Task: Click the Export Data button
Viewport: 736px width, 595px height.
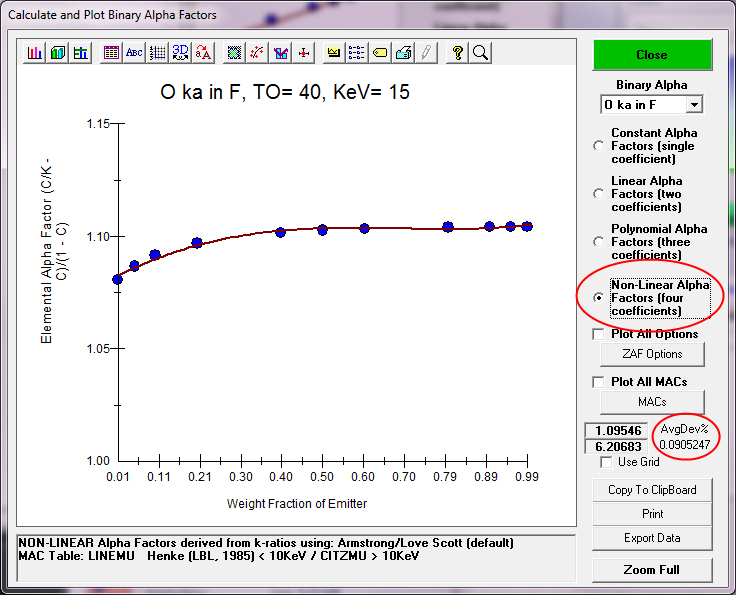Action: pos(652,538)
